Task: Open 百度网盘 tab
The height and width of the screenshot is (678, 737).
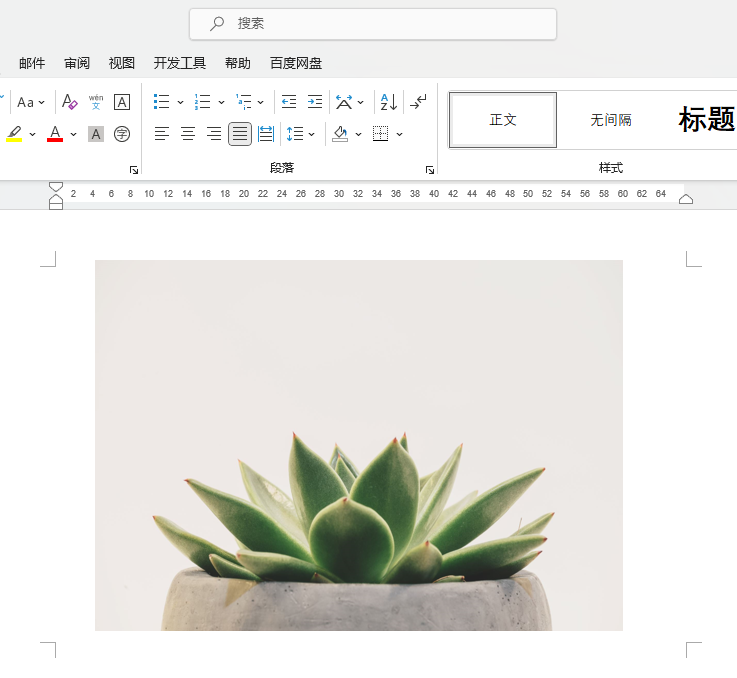Action: tap(296, 63)
